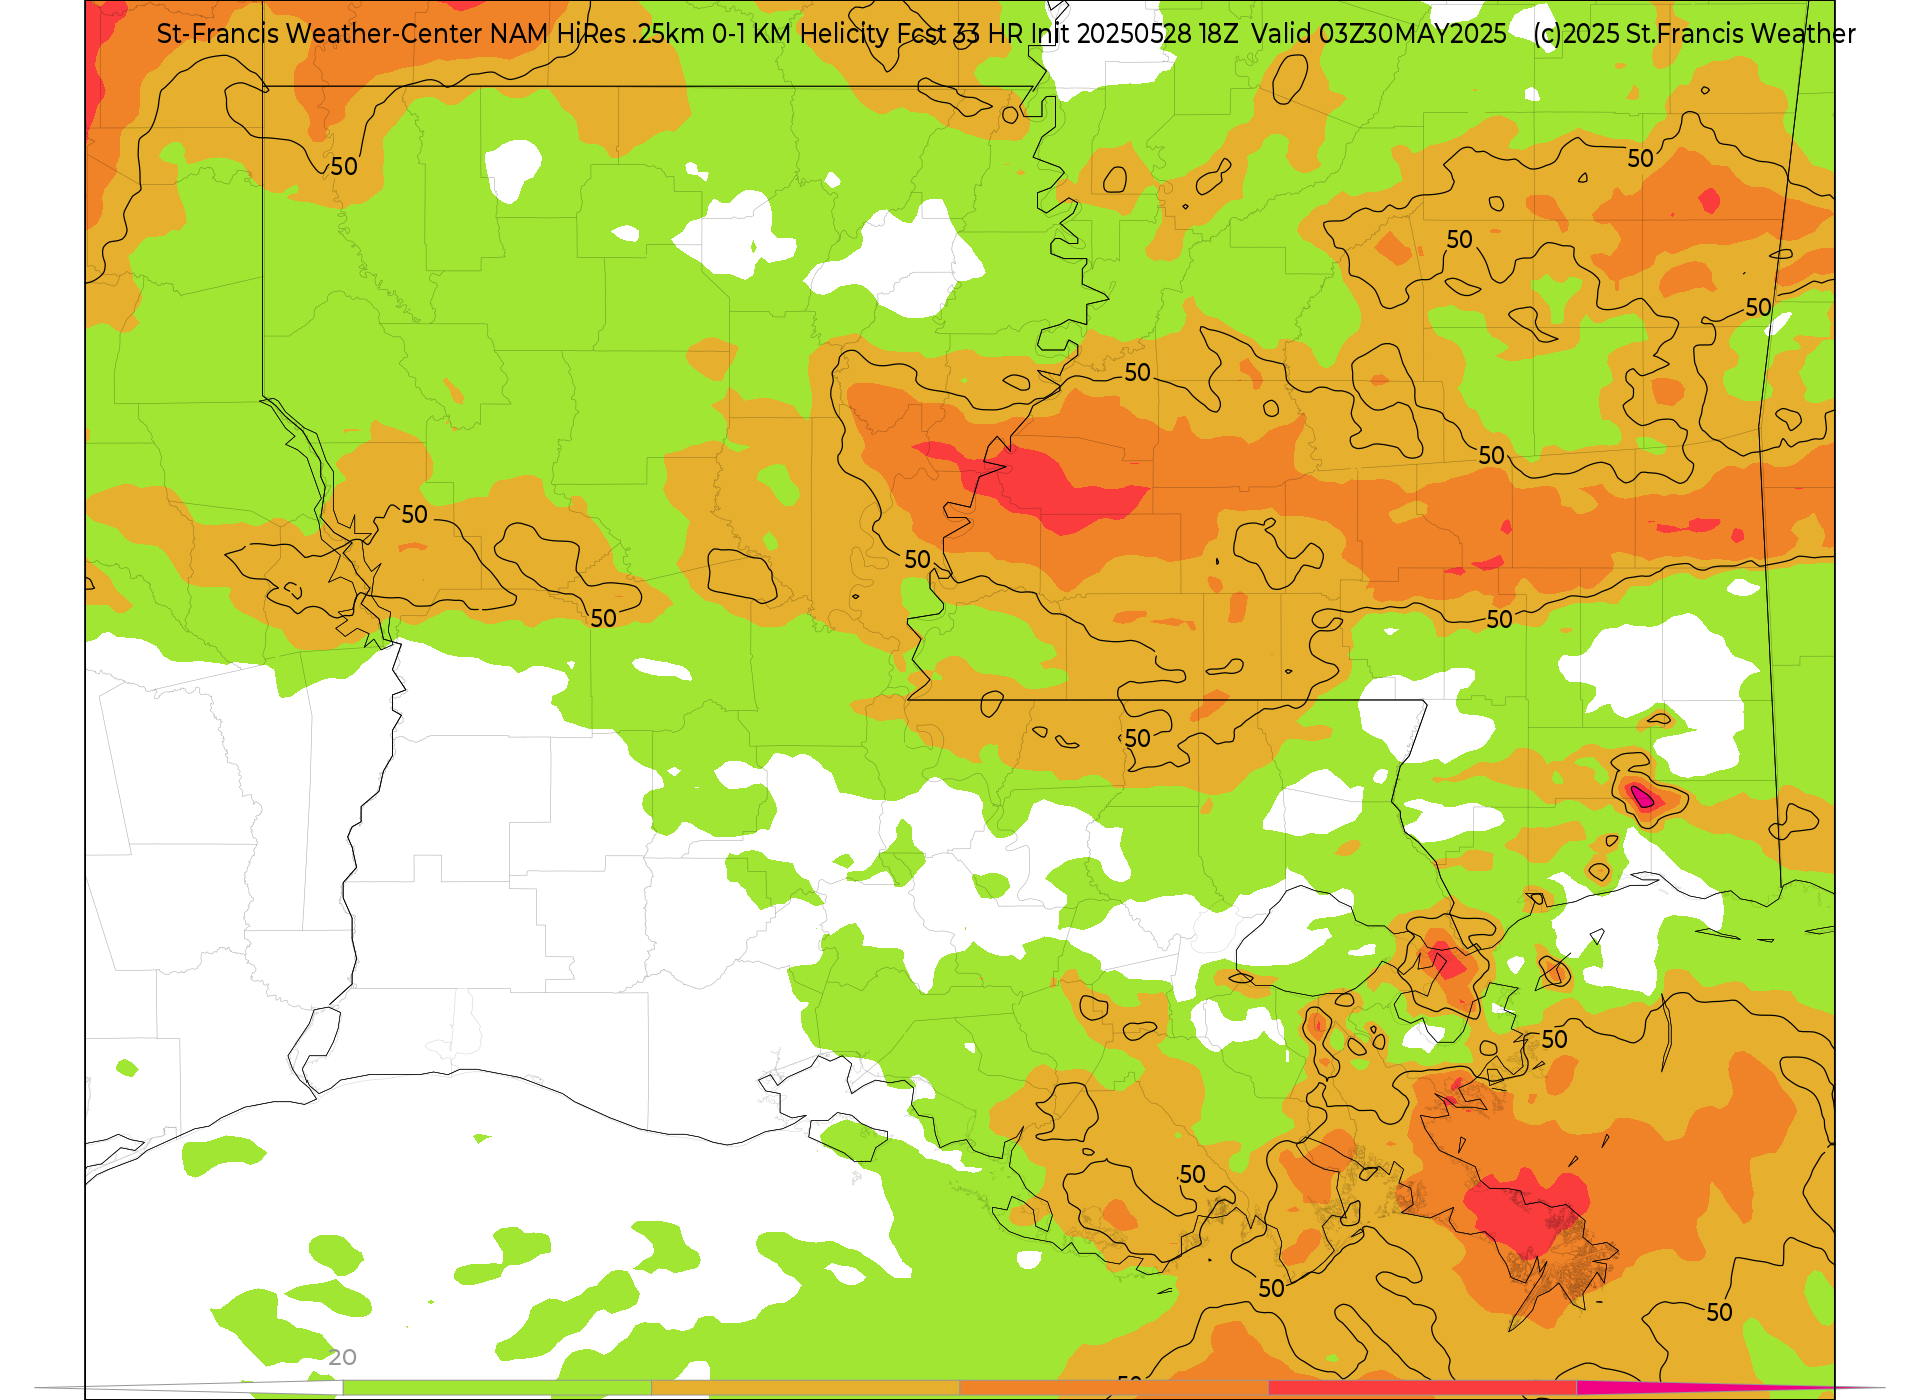Click the "NAM HiRes .25km" title text
This screenshot has width=1920, height=1400.
(597, 34)
